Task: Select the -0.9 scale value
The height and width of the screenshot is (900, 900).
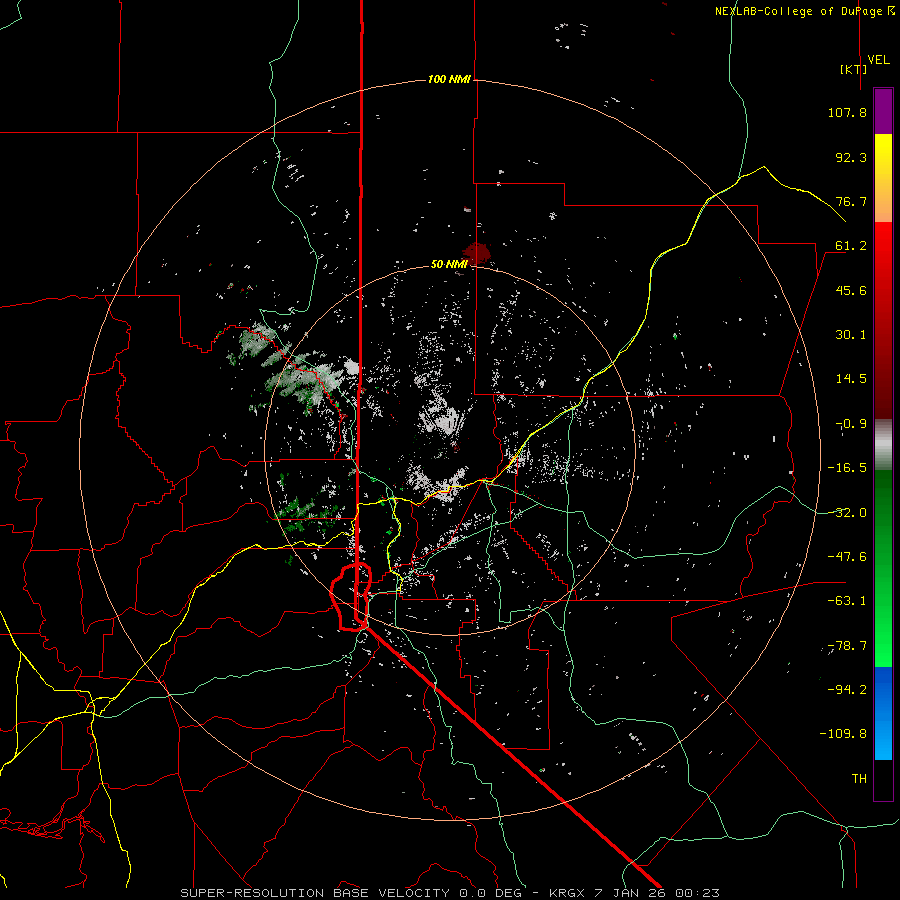Action: pos(851,424)
